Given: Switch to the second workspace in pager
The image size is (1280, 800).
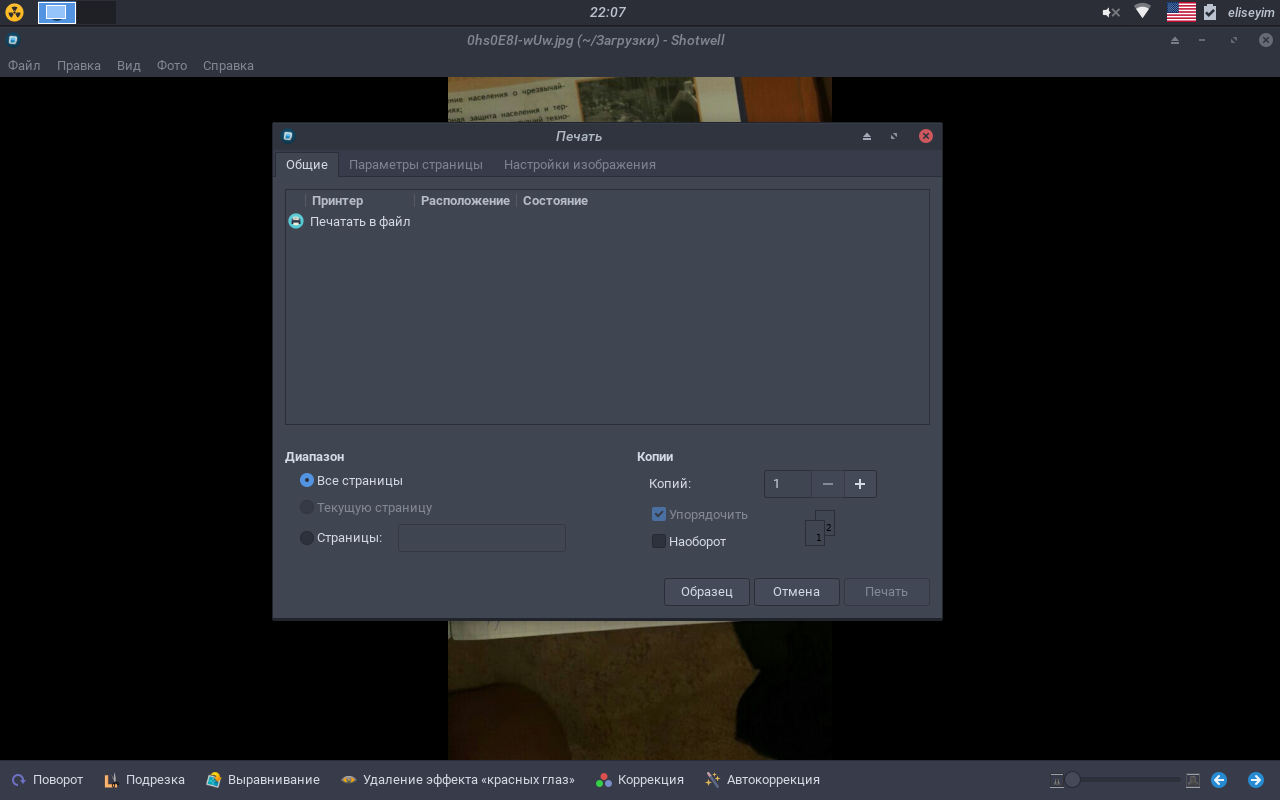Looking at the screenshot, I should click(96, 12).
